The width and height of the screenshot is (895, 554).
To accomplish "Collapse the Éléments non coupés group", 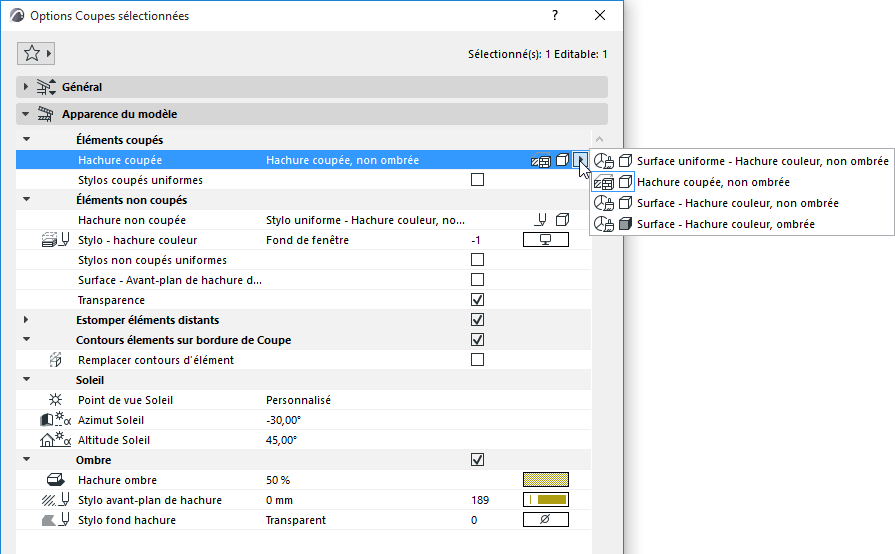I will [x=26, y=199].
